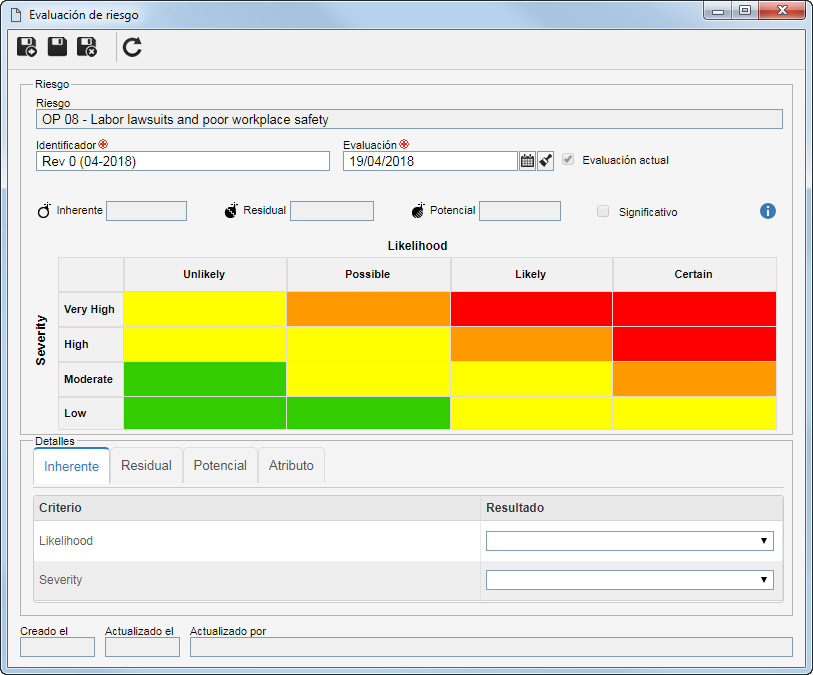Click the Actualizado por field
The width and height of the screenshot is (813, 675).
[x=491, y=647]
